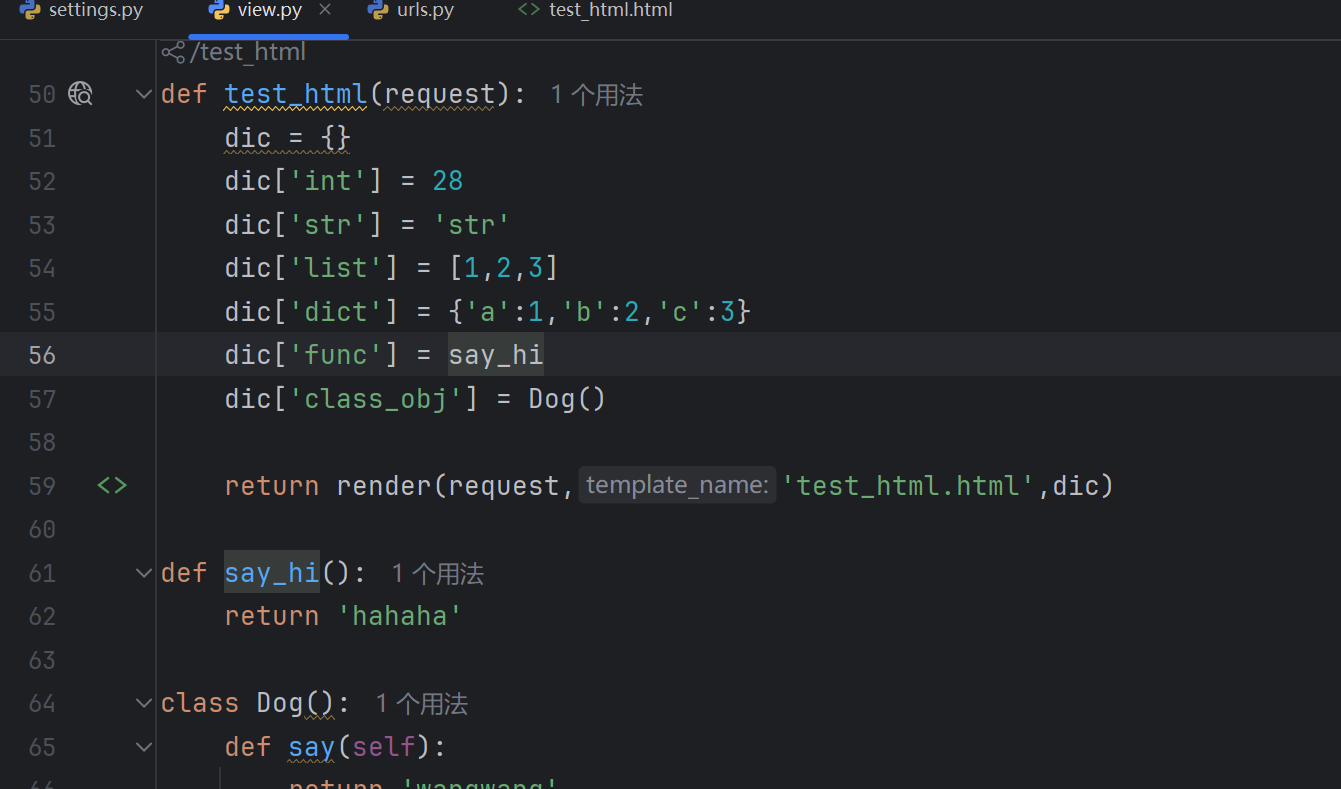The image size is (1341, 789).
Task: Click the template gutter icon on line 59
Action: pyautogui.click(x=112, y=486)
